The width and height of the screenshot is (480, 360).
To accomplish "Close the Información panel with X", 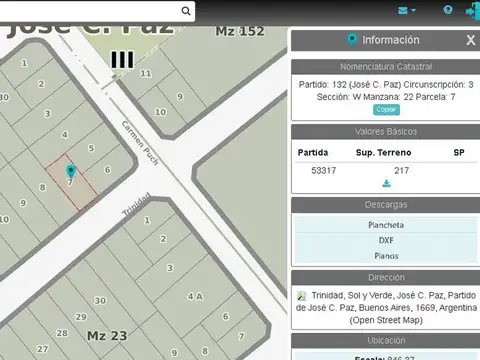I will pos(470,40).
